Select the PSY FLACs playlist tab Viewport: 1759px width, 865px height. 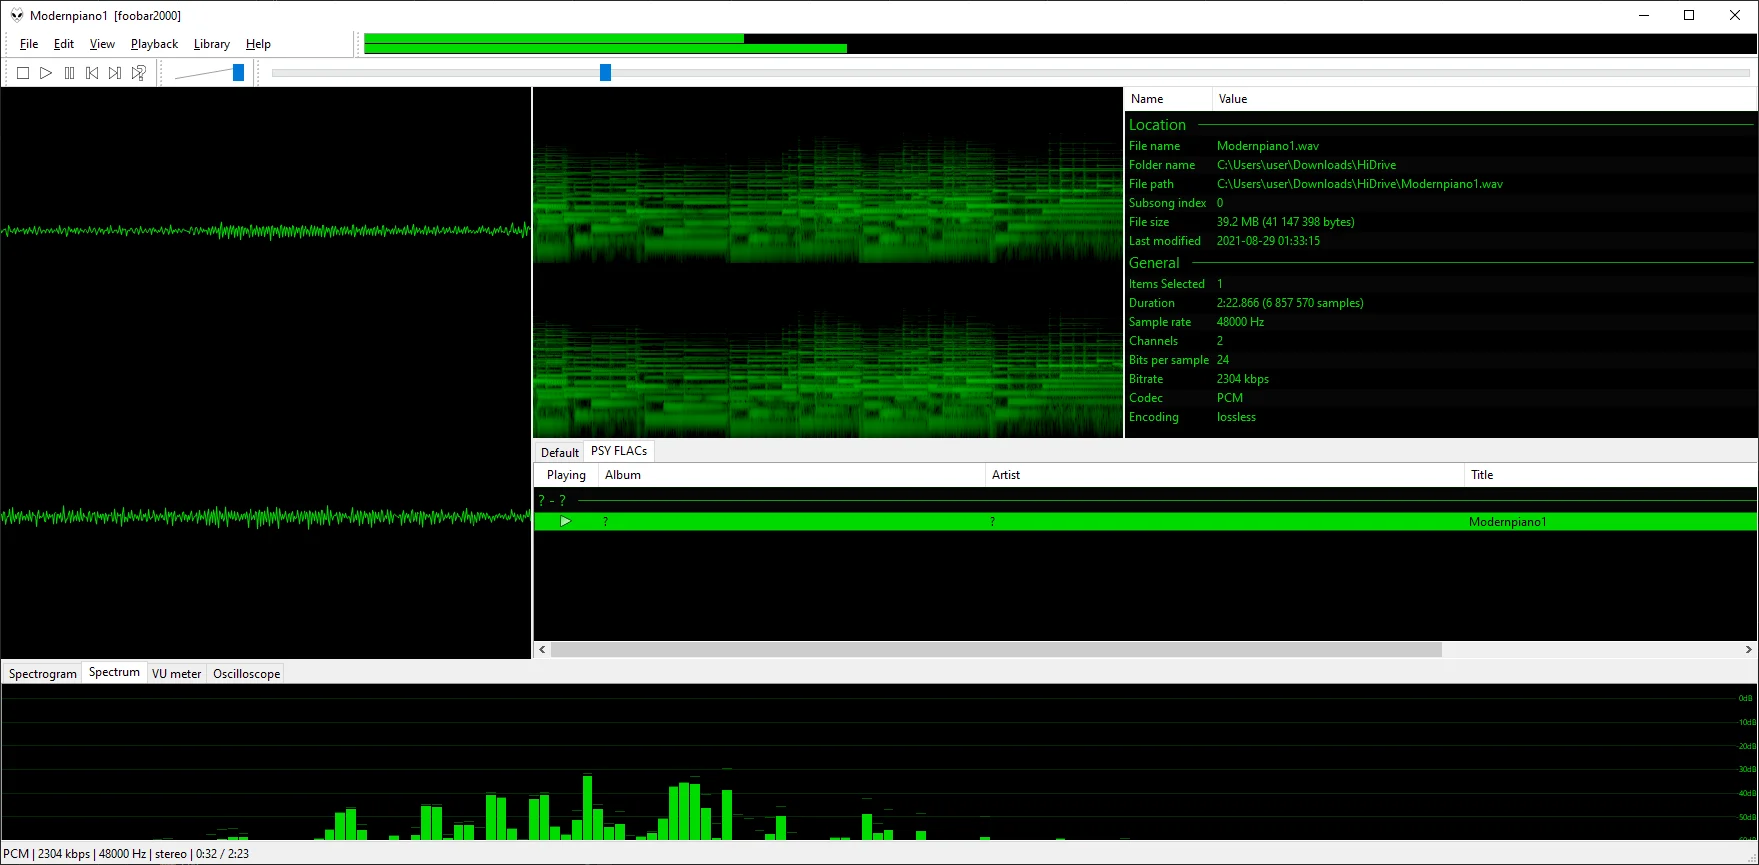pyautogui.click(x=619, y=451)
